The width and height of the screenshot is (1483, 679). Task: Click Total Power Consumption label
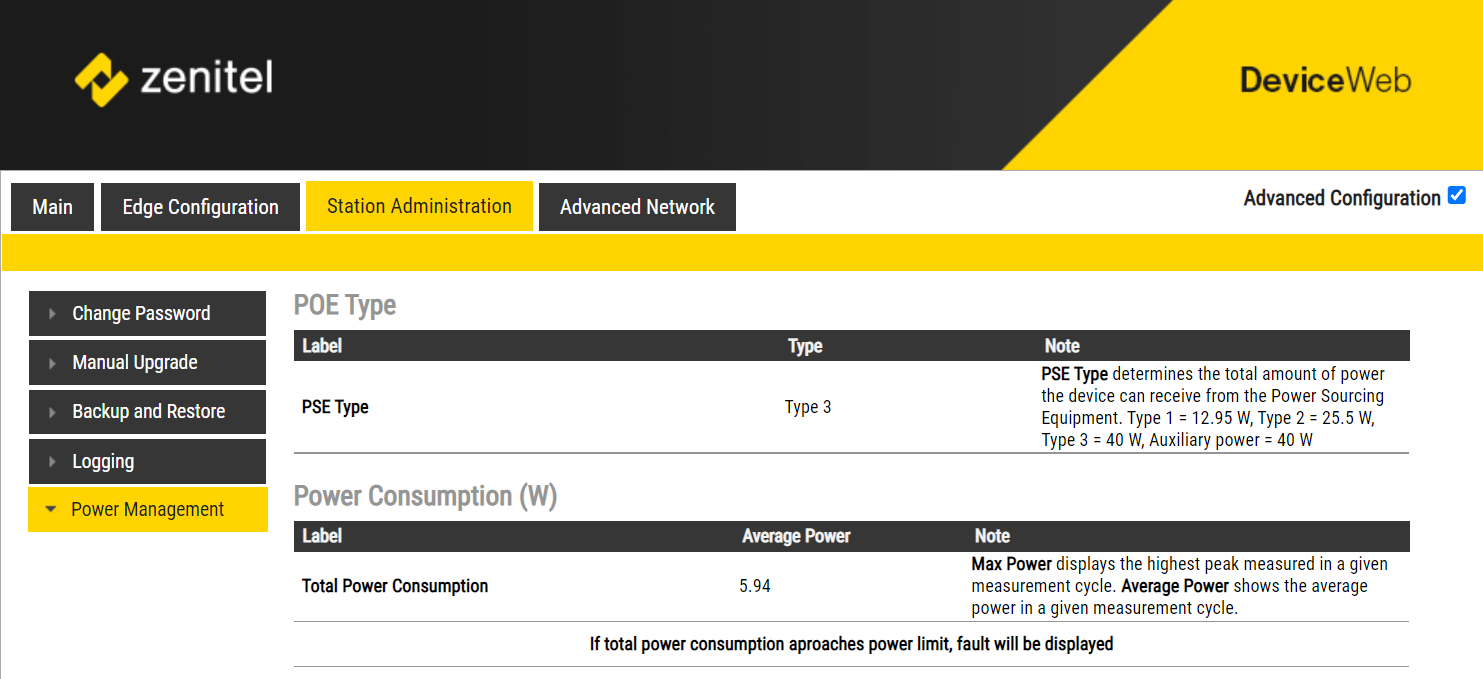click(x=395, y=586)
